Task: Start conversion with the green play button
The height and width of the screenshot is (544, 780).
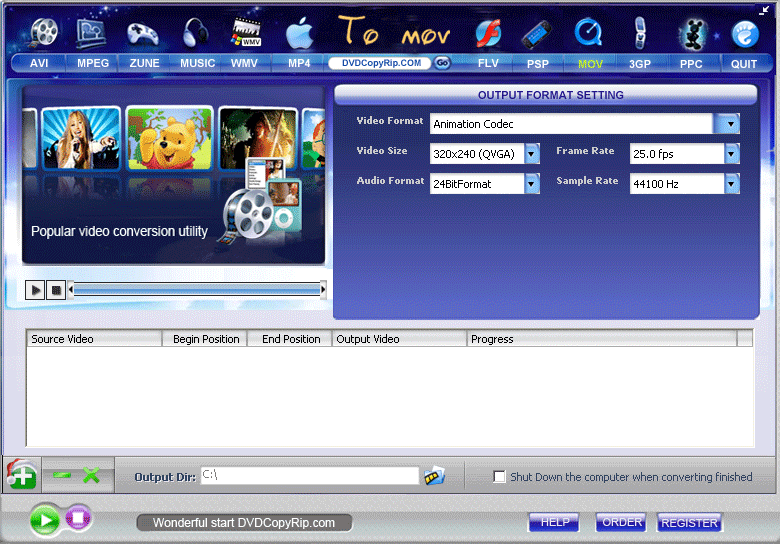Action: click(x=45, y=521)
